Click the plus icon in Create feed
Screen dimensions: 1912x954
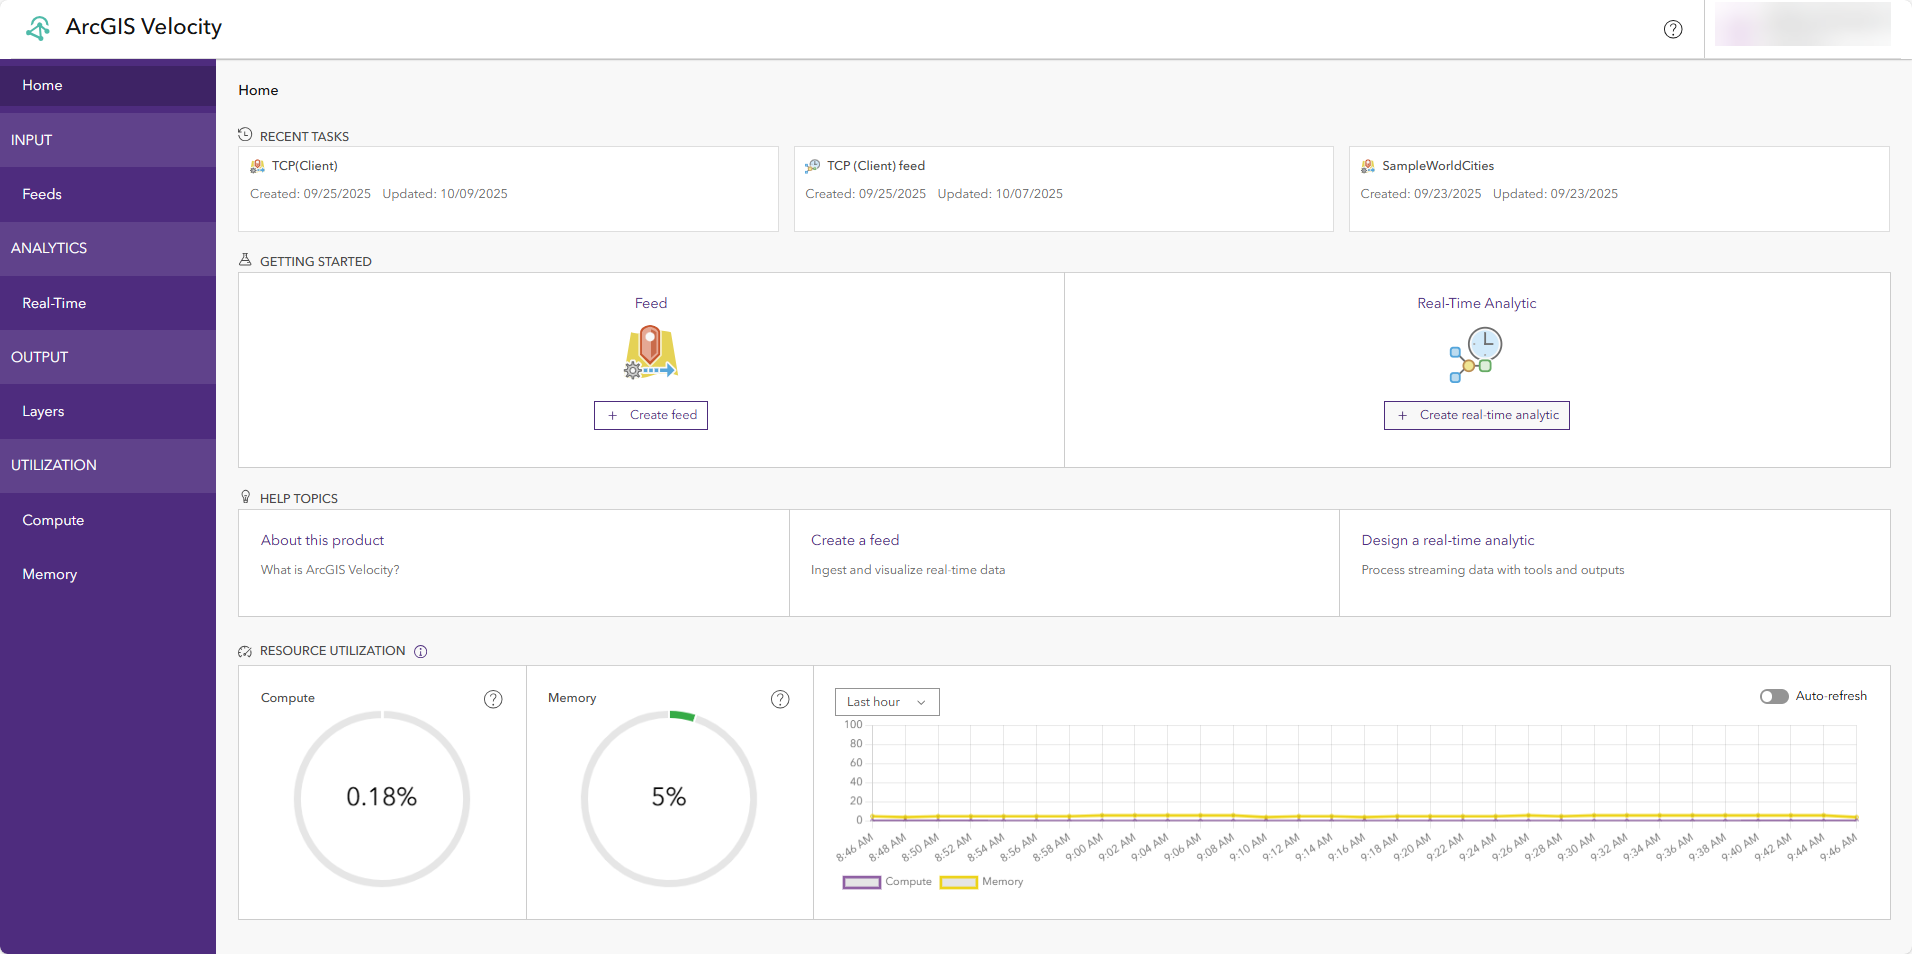click(613, 415)
